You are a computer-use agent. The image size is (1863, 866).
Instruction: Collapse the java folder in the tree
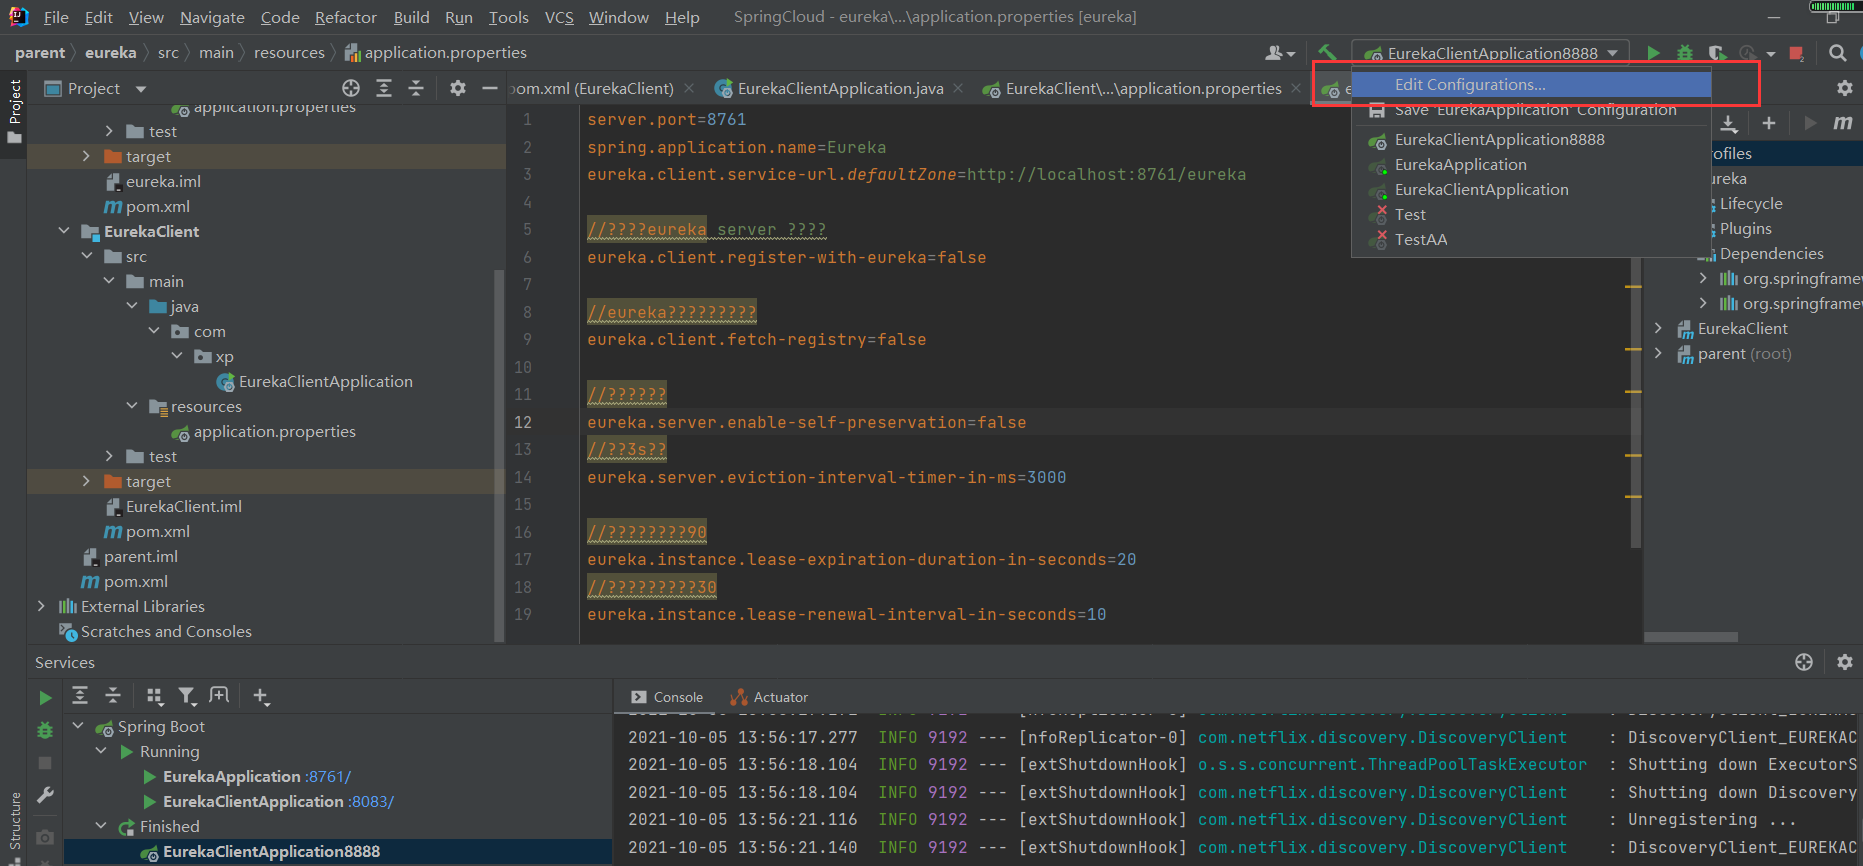pyautogui.click(x=132, y=306)
